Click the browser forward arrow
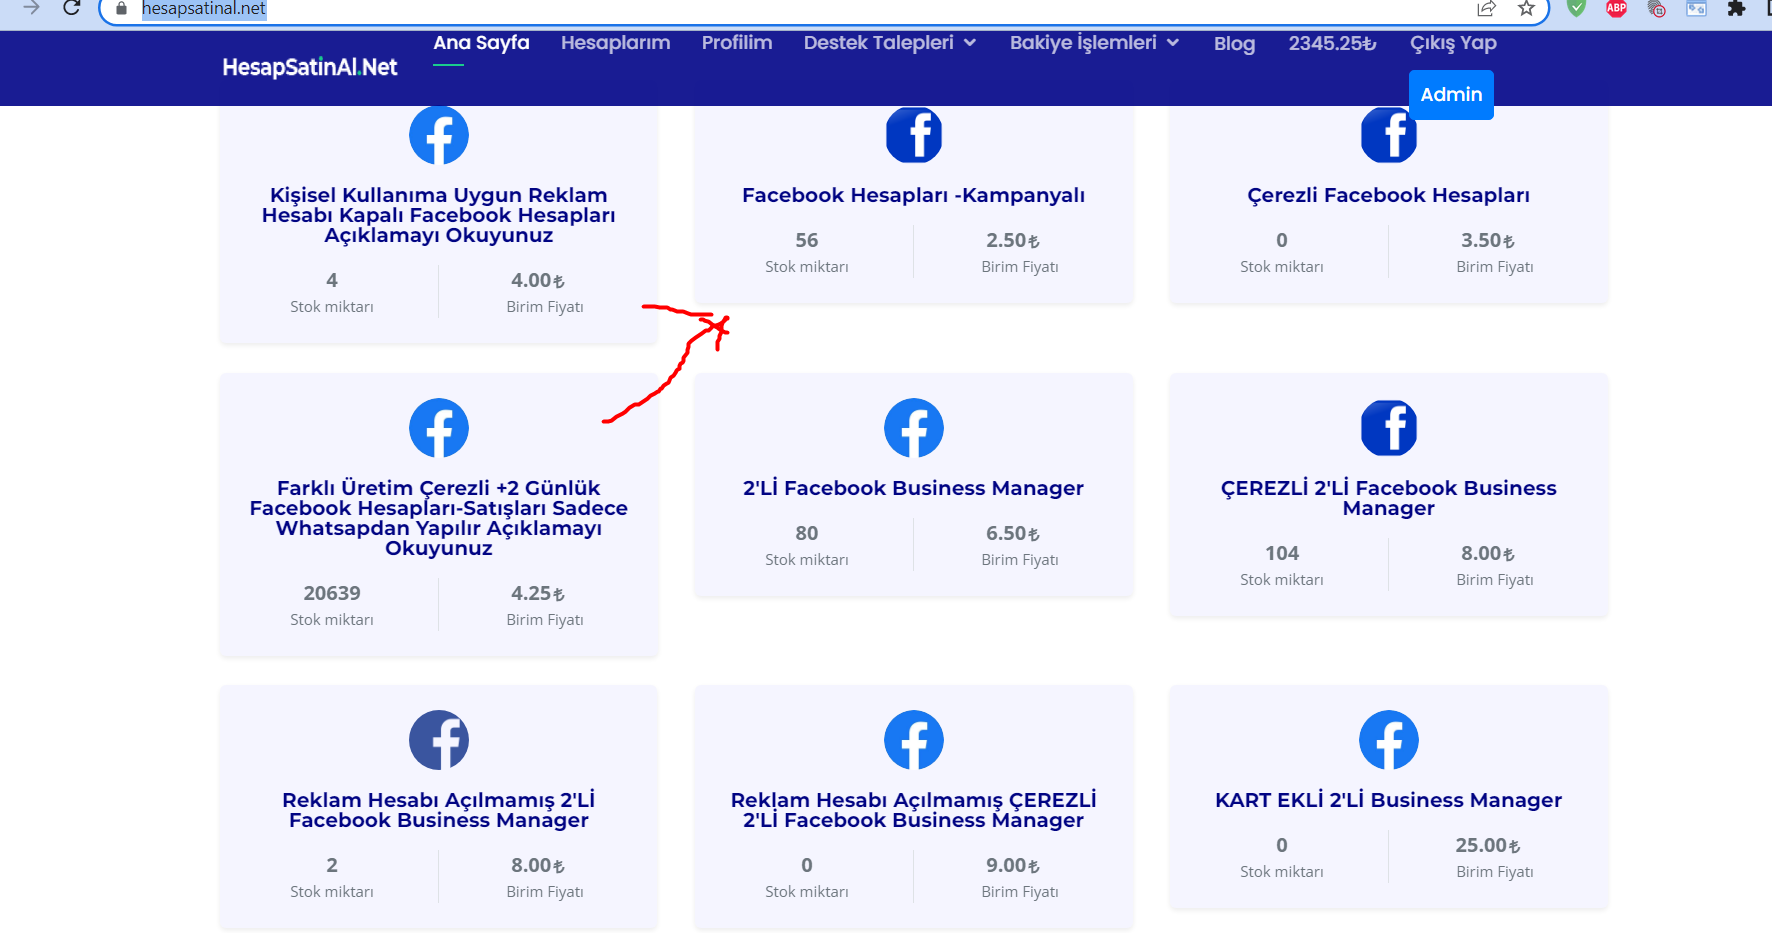1772x933 pixels. click(x=32, y=8)
